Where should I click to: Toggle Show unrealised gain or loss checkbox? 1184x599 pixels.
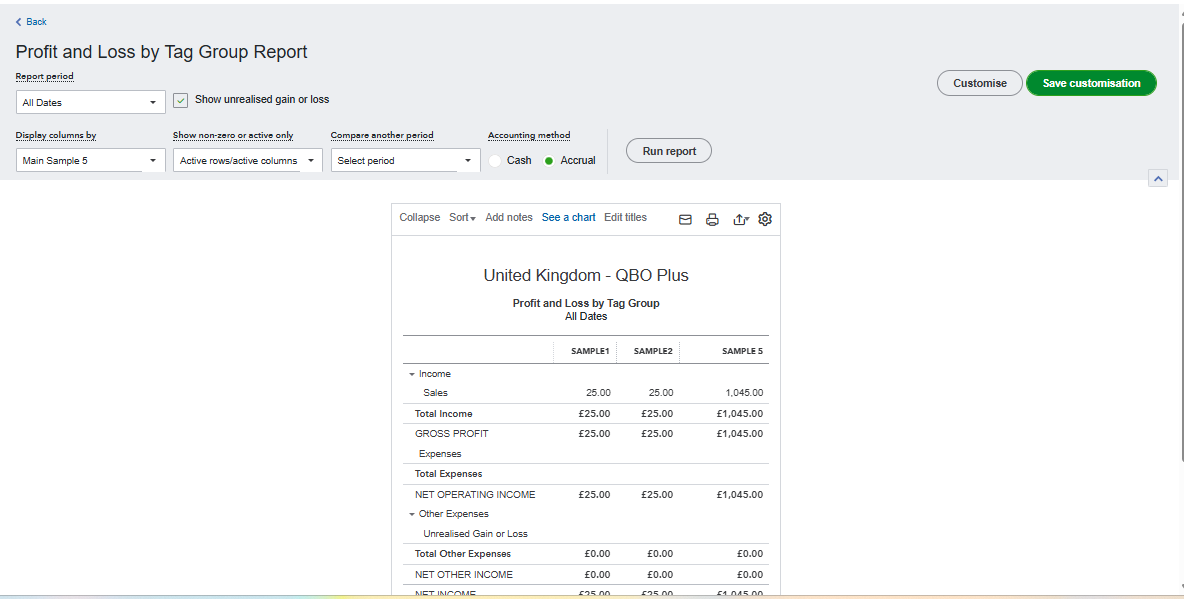click(x=181, y=100)
